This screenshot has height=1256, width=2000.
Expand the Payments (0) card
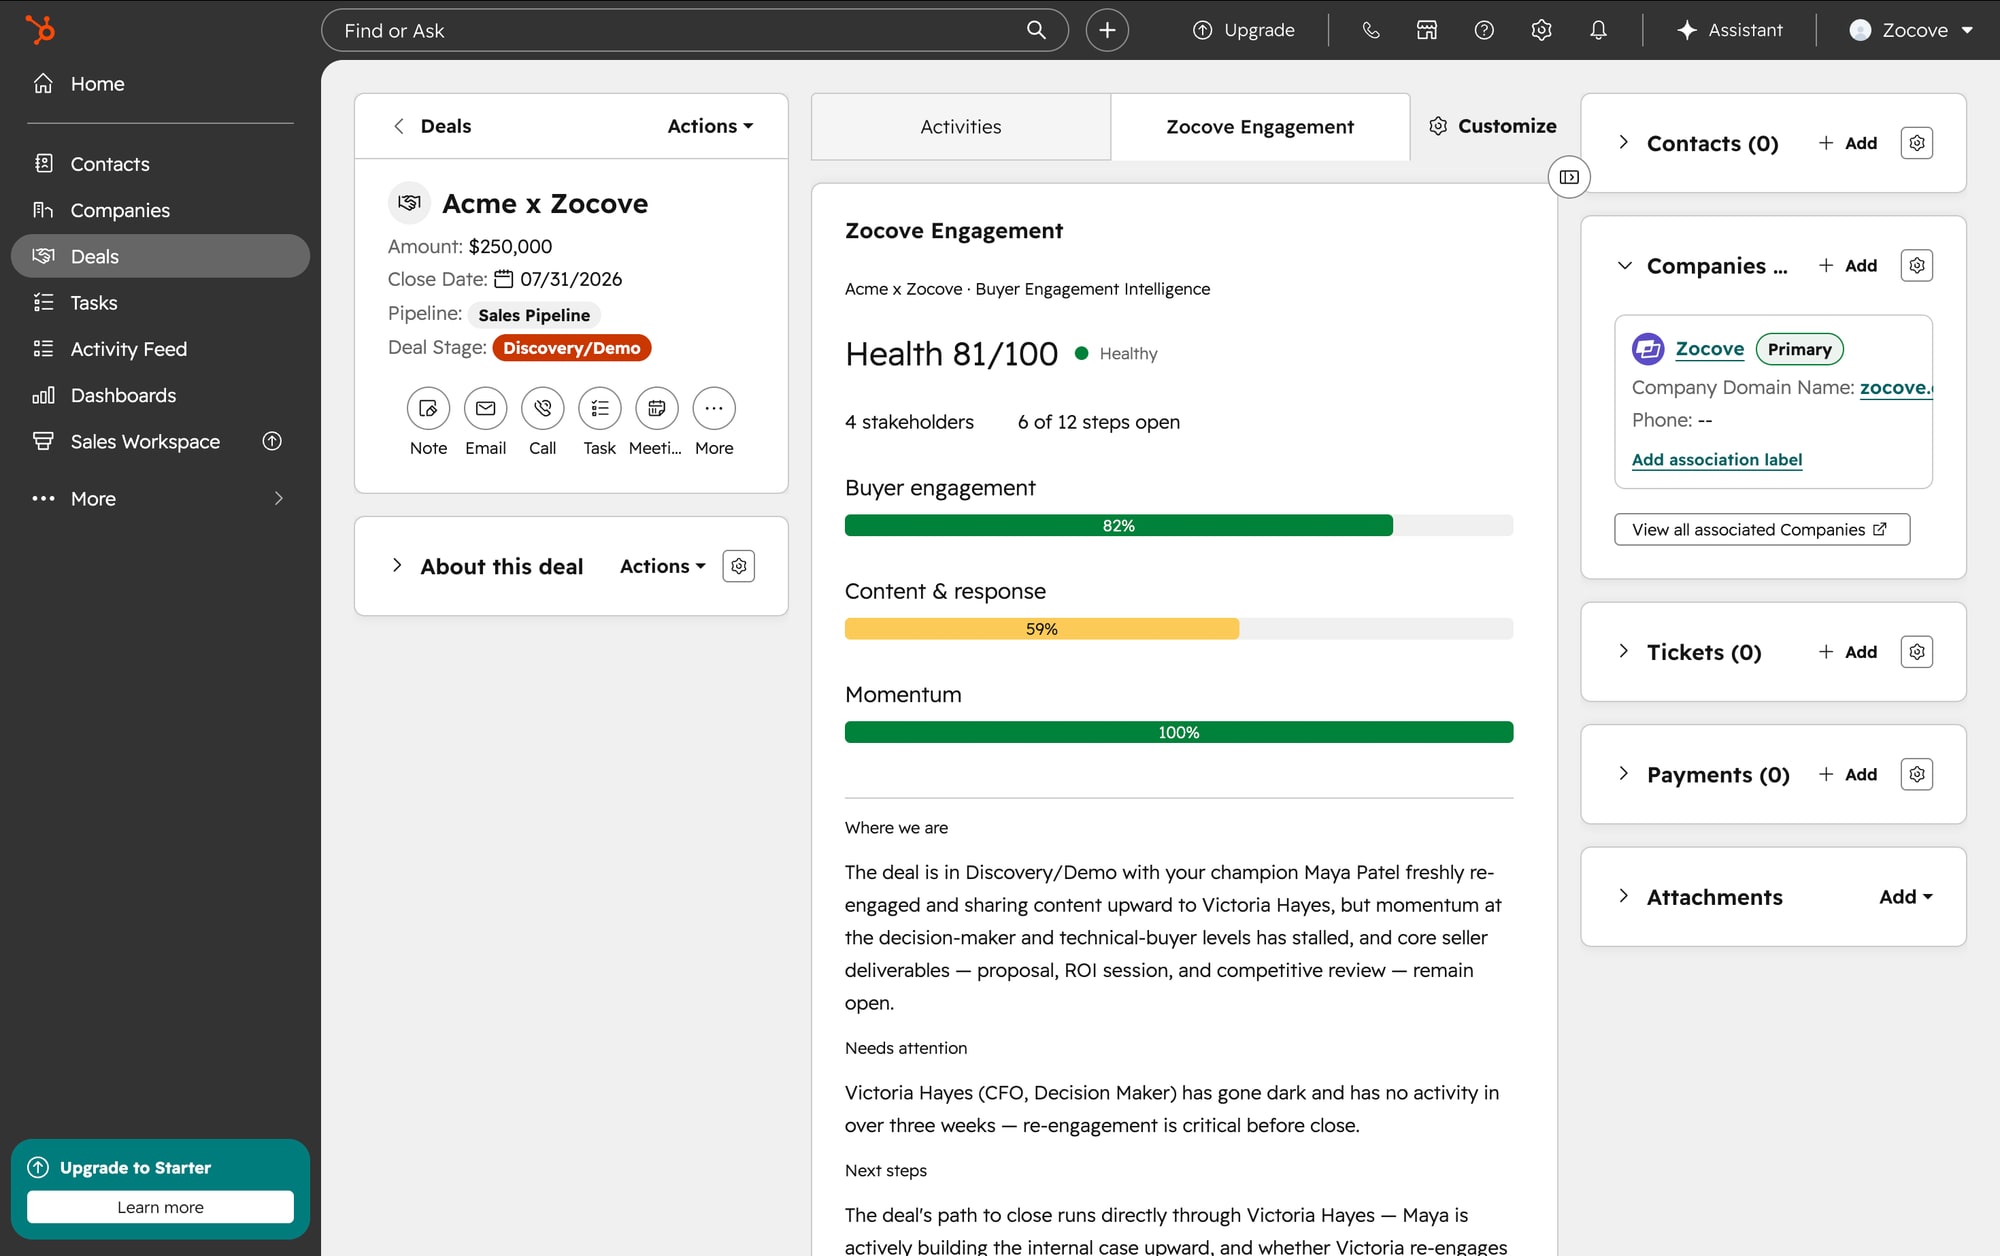(x=1623, y=774)
